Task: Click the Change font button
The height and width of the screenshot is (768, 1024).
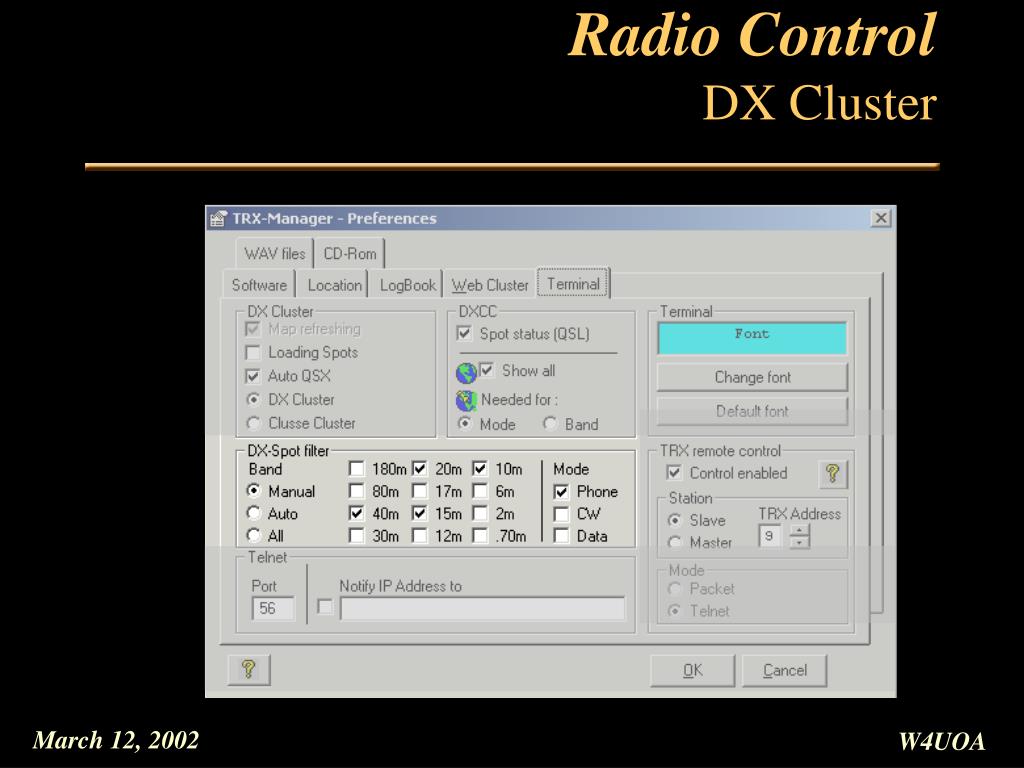Action: click(752, 377)
